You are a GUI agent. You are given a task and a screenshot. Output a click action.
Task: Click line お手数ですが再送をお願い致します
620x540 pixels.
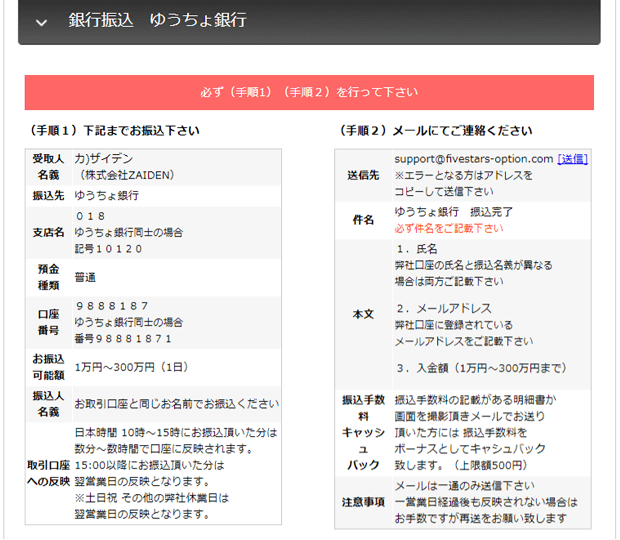[480, 518]
